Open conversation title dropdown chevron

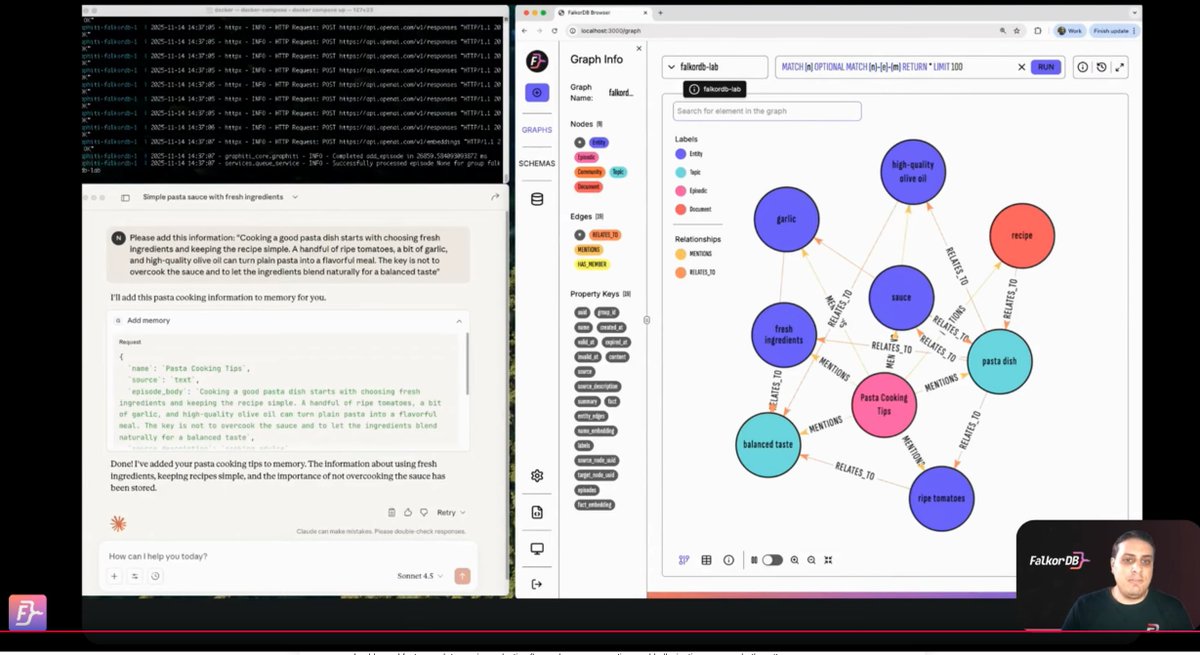click(295, 198)
